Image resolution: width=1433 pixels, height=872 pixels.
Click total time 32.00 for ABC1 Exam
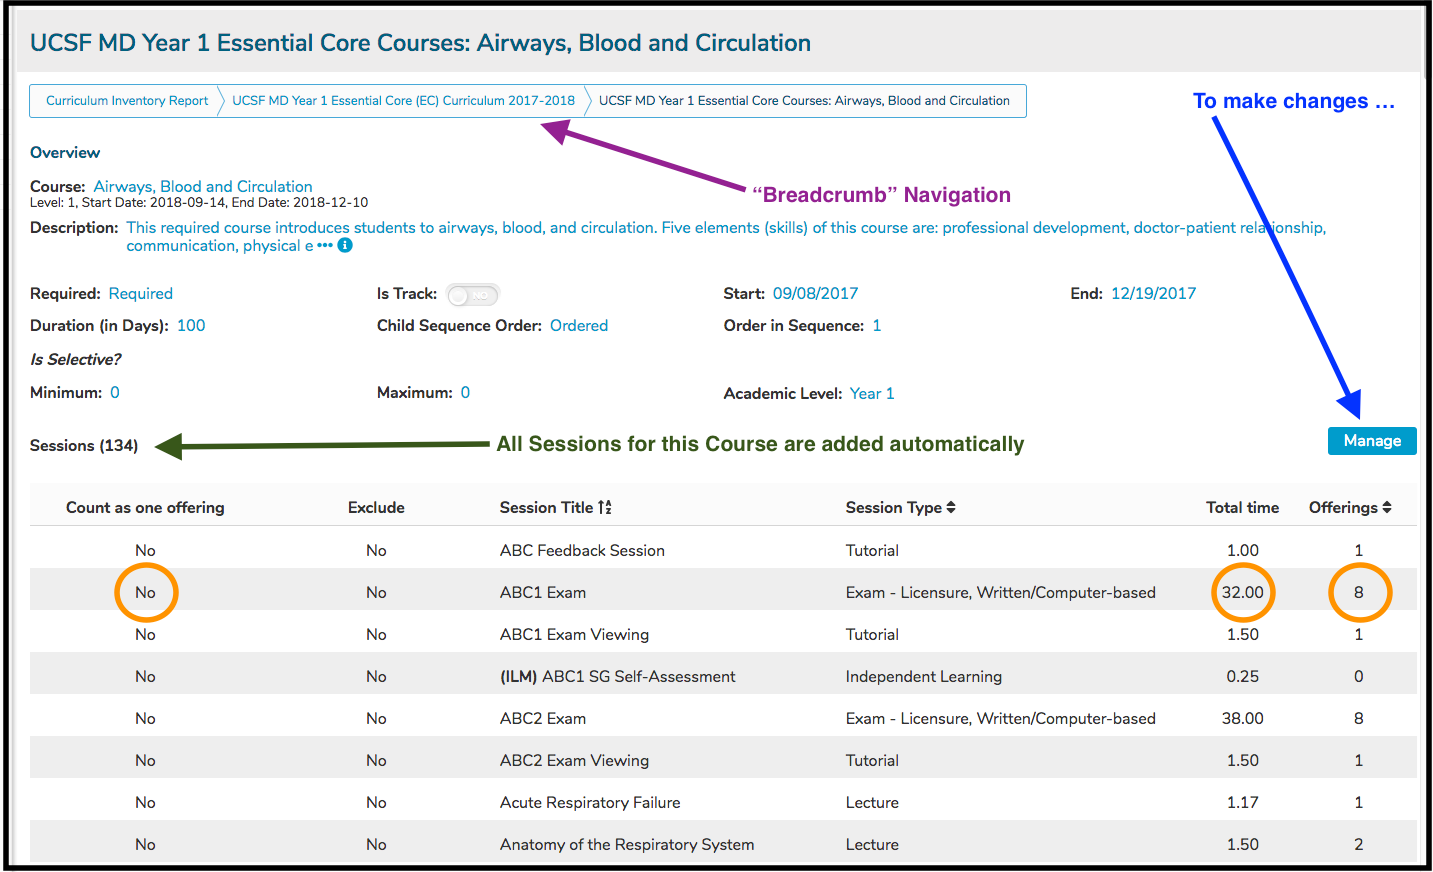(1242, 592)
